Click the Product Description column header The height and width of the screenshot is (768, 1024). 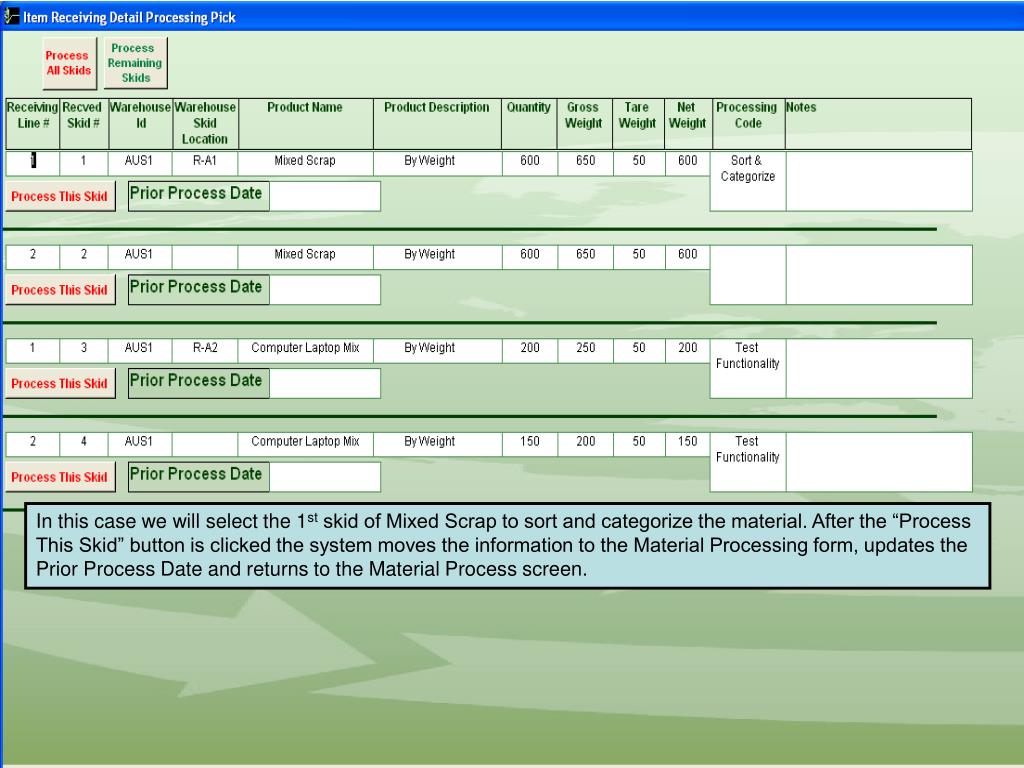point(437,123)
